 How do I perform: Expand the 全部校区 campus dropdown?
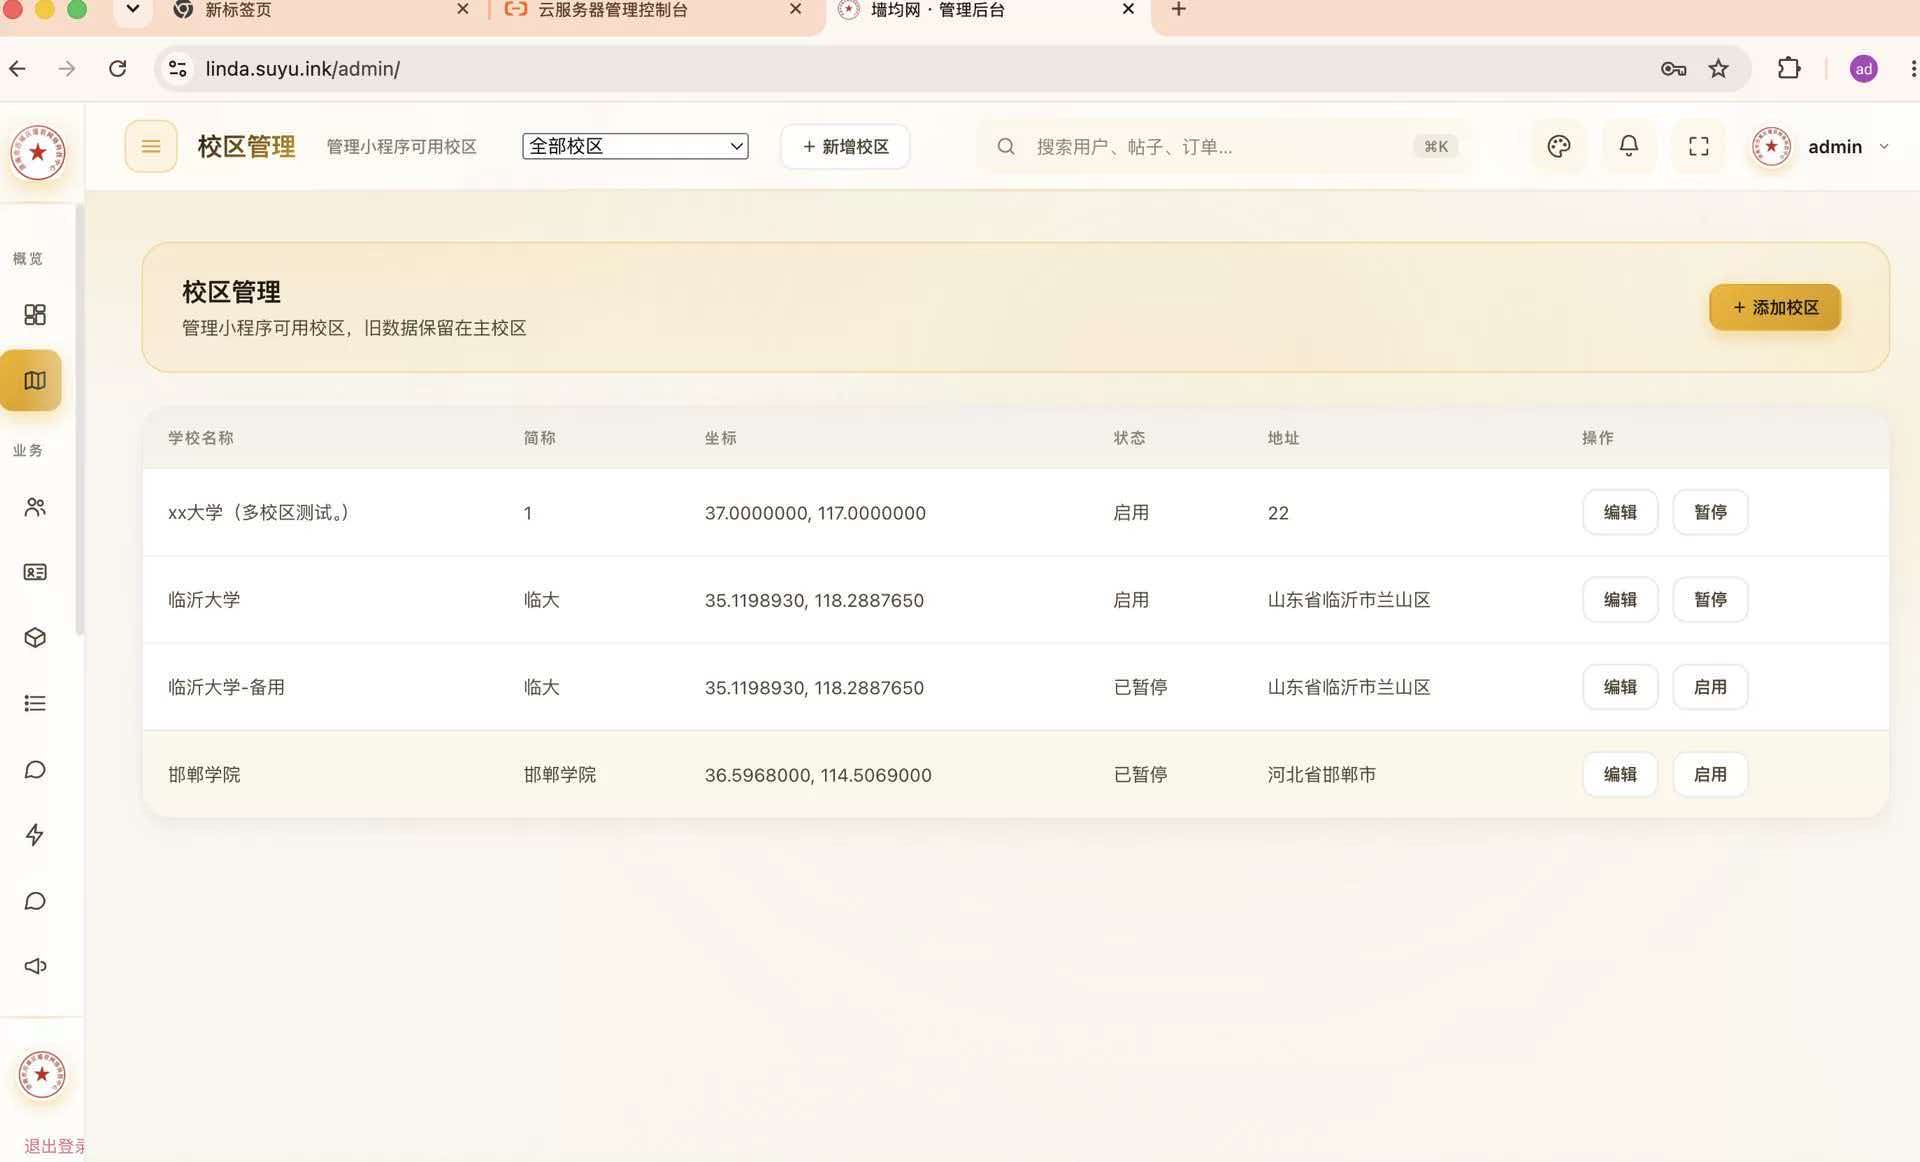[635, 146]
